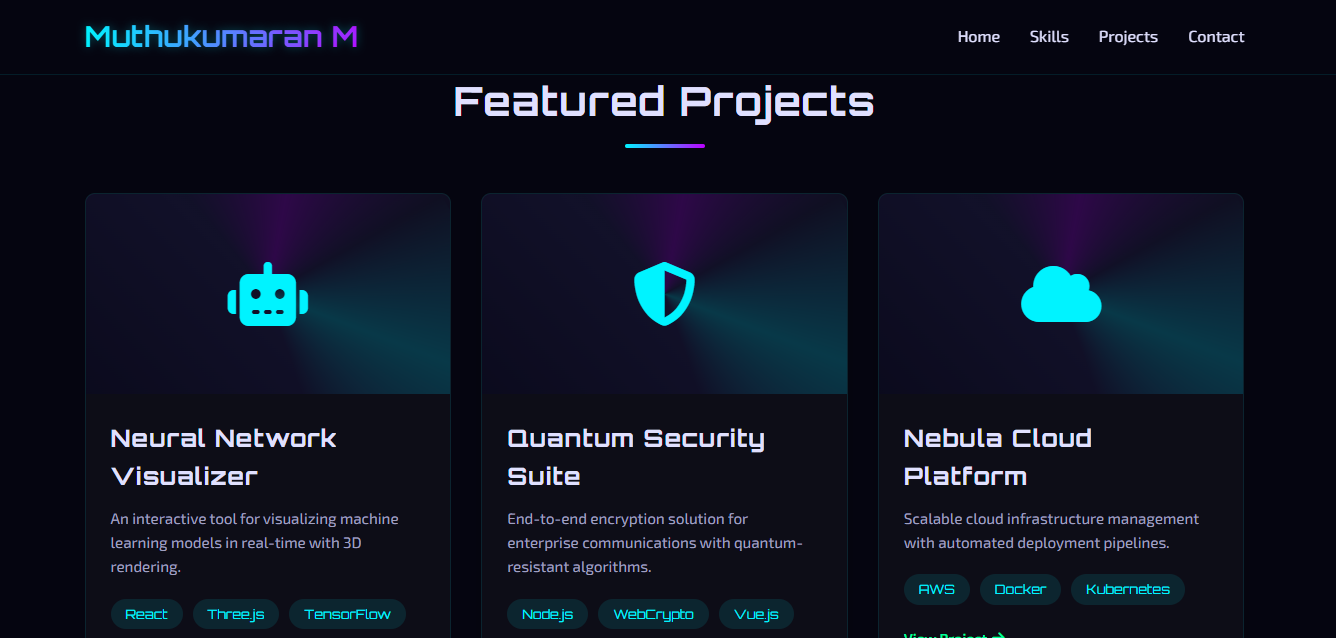This screenshot has width=1336, height=638.
Task: Click the shield icon on Quantum Security card
Action: [664, 295]
